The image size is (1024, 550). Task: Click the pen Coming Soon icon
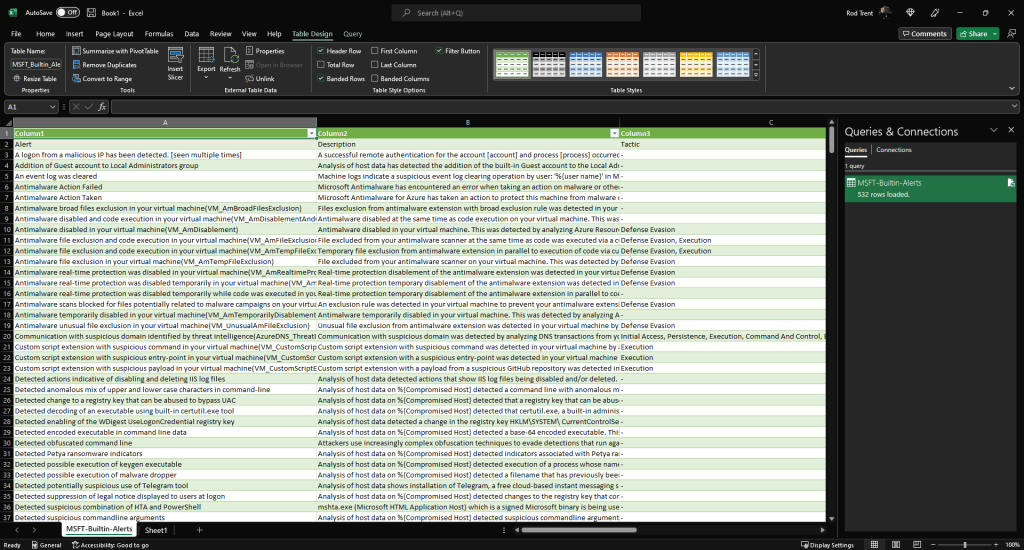935,12
